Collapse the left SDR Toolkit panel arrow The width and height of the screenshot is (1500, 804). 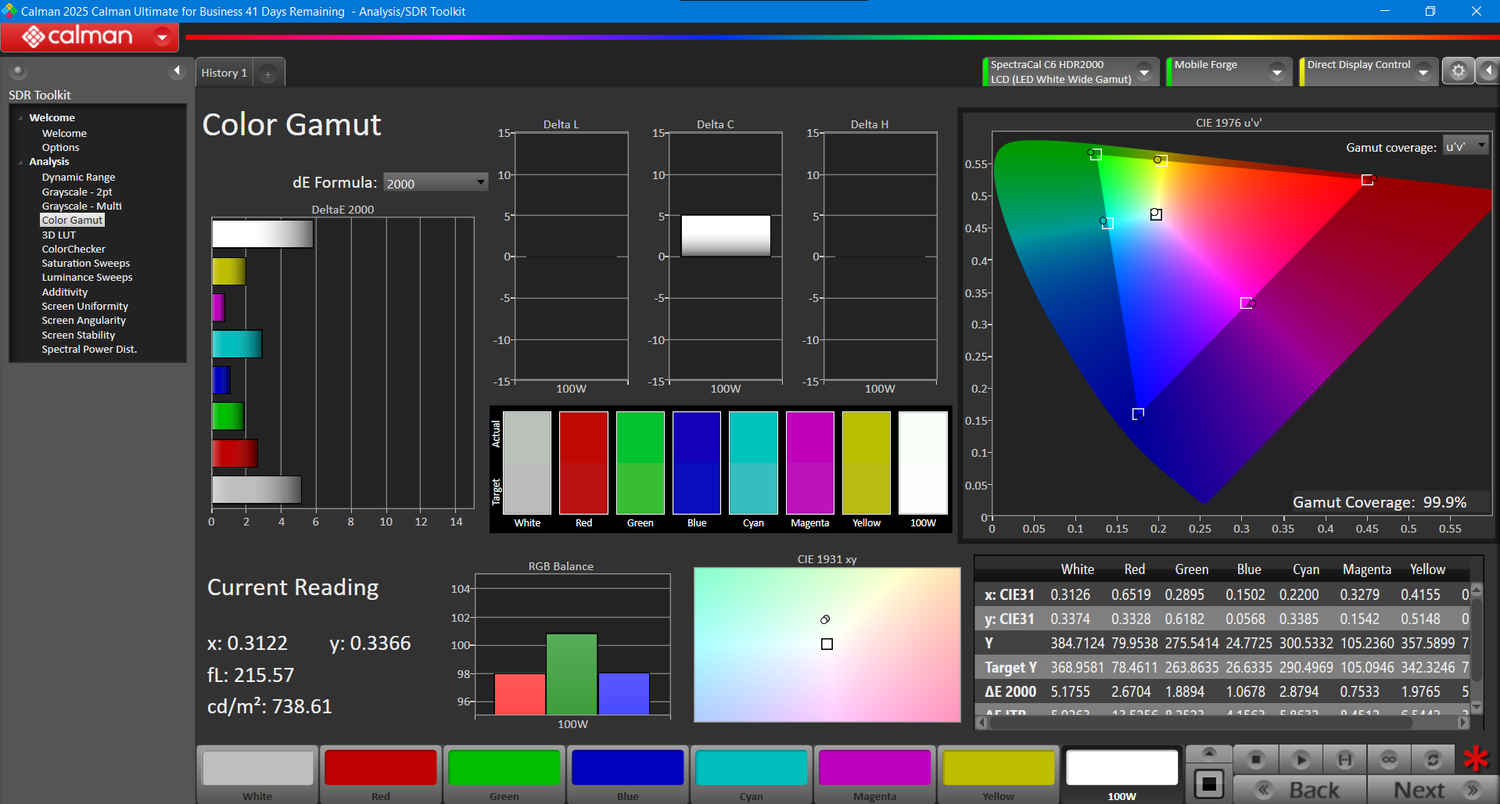click(x=177, y=71)
